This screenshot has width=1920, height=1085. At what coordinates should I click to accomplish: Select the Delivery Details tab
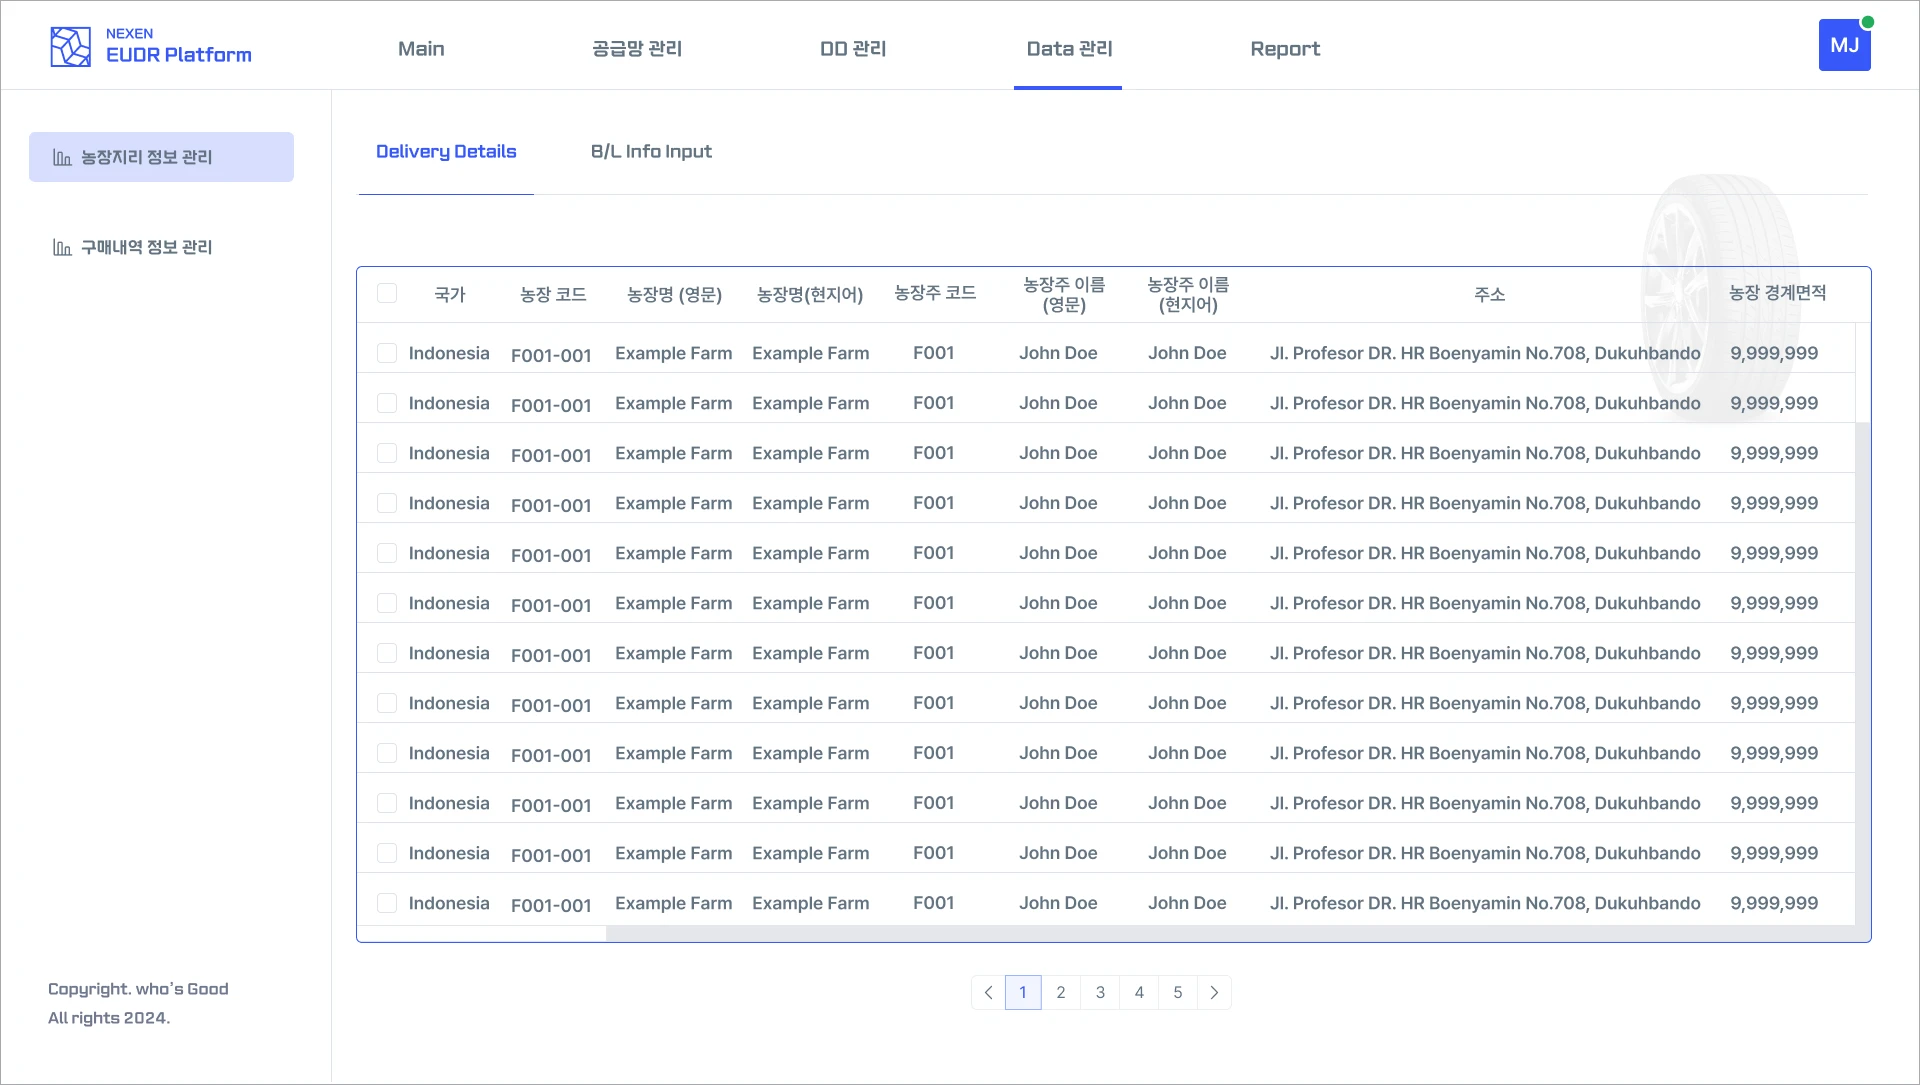(x=446, y=151)
